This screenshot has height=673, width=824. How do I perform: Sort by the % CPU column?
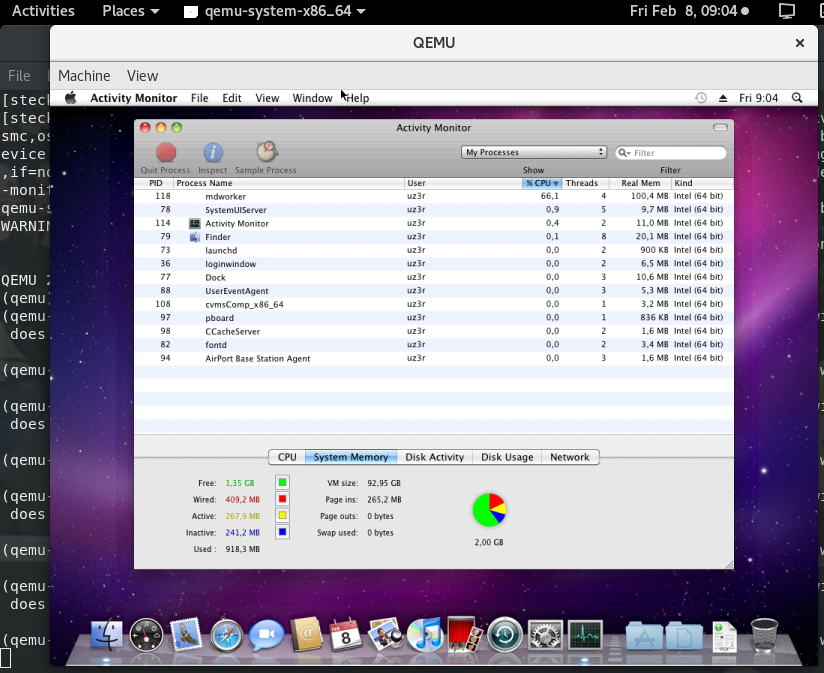pos(542,183)
